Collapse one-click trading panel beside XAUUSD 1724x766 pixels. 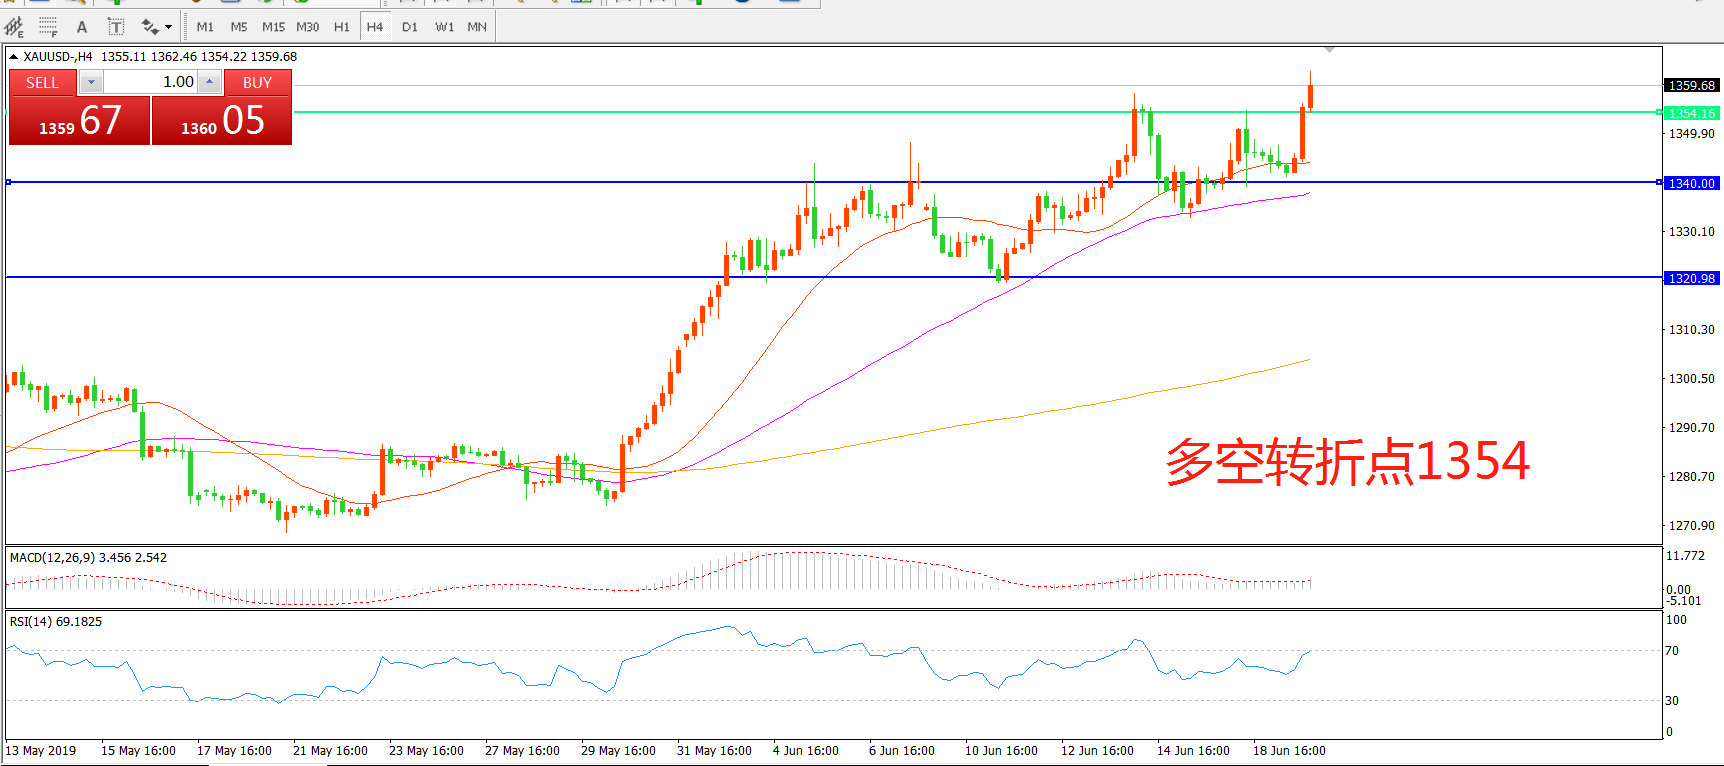14,57
